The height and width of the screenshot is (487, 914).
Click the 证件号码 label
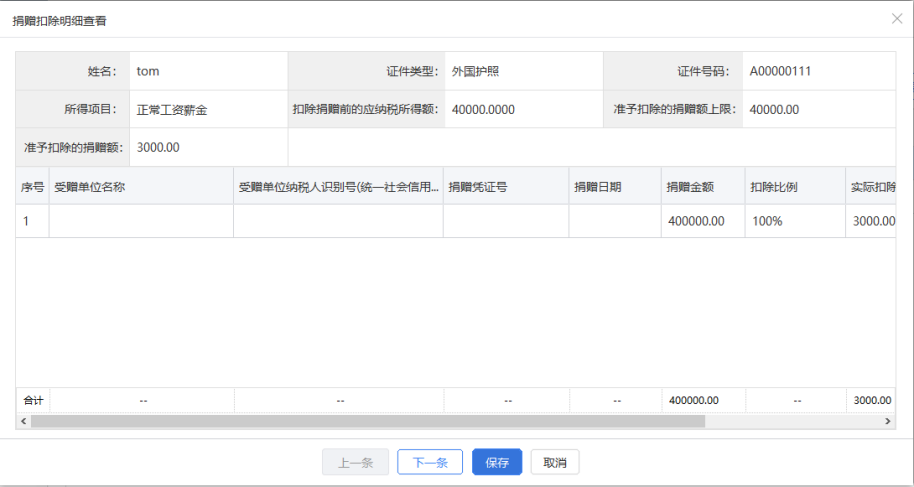click(704, 71)
